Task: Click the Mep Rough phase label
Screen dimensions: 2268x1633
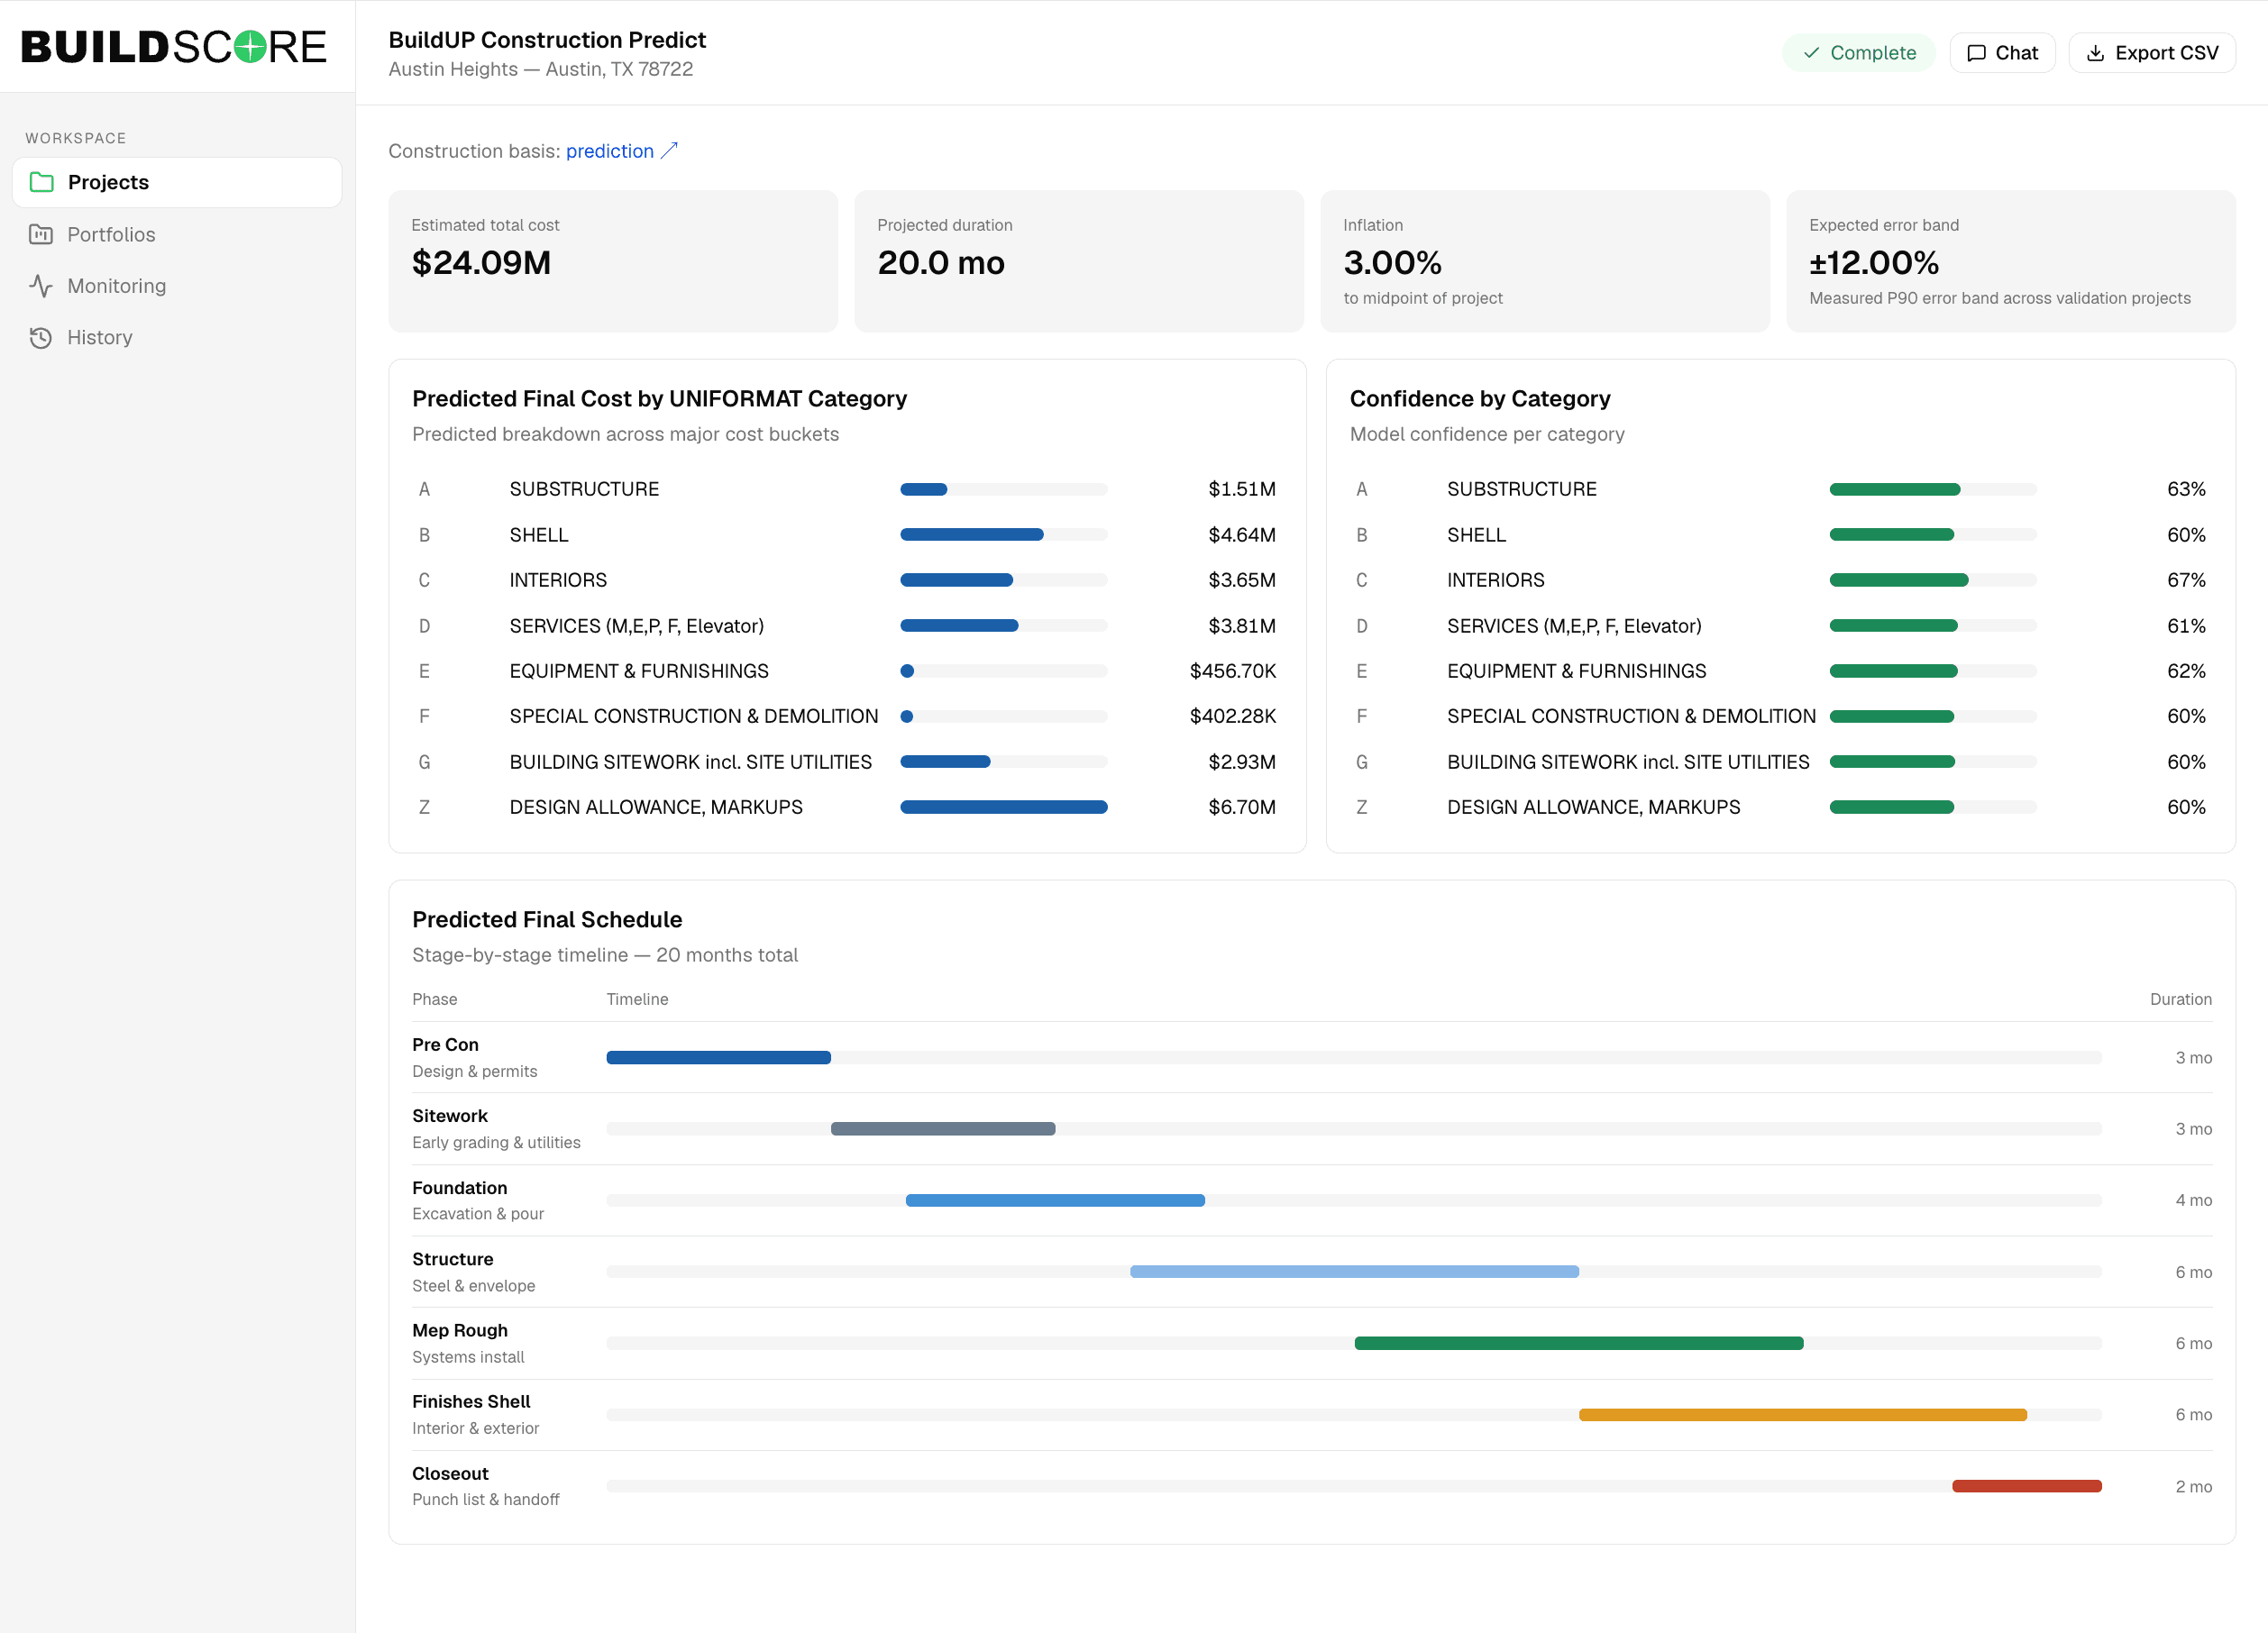Action: click(460, 1330)
